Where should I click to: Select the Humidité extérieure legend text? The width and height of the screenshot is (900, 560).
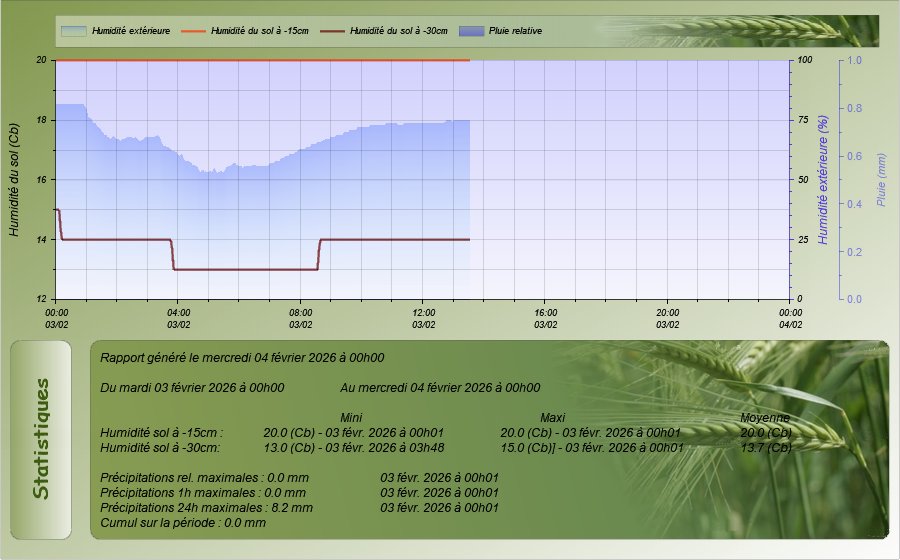coord(132,31)
